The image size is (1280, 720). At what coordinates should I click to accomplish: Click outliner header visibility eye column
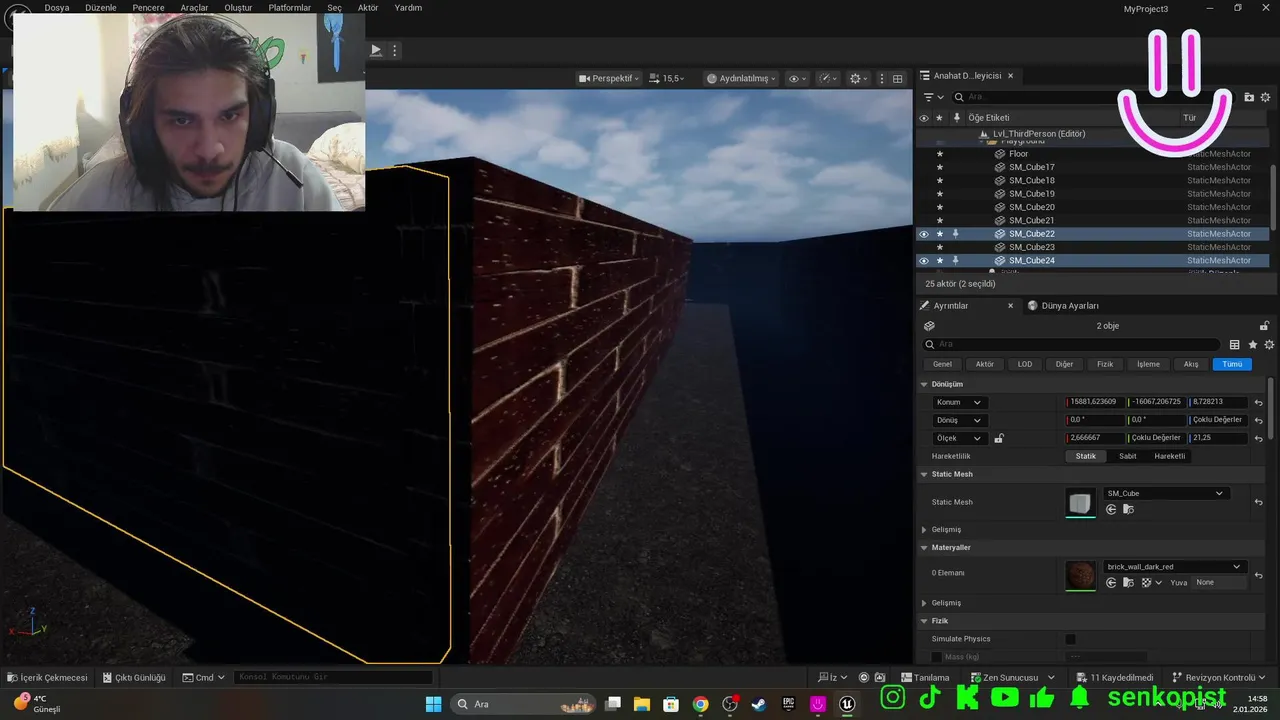923,118
